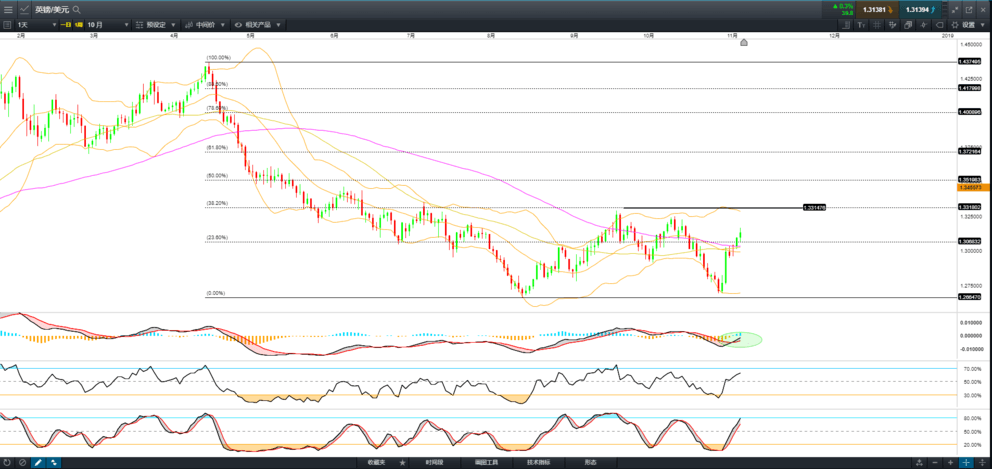Click the 1.400896 price label at the 78.60% level
The height and width of the screenshot is (469, 992).
click(x=970, y=112)
